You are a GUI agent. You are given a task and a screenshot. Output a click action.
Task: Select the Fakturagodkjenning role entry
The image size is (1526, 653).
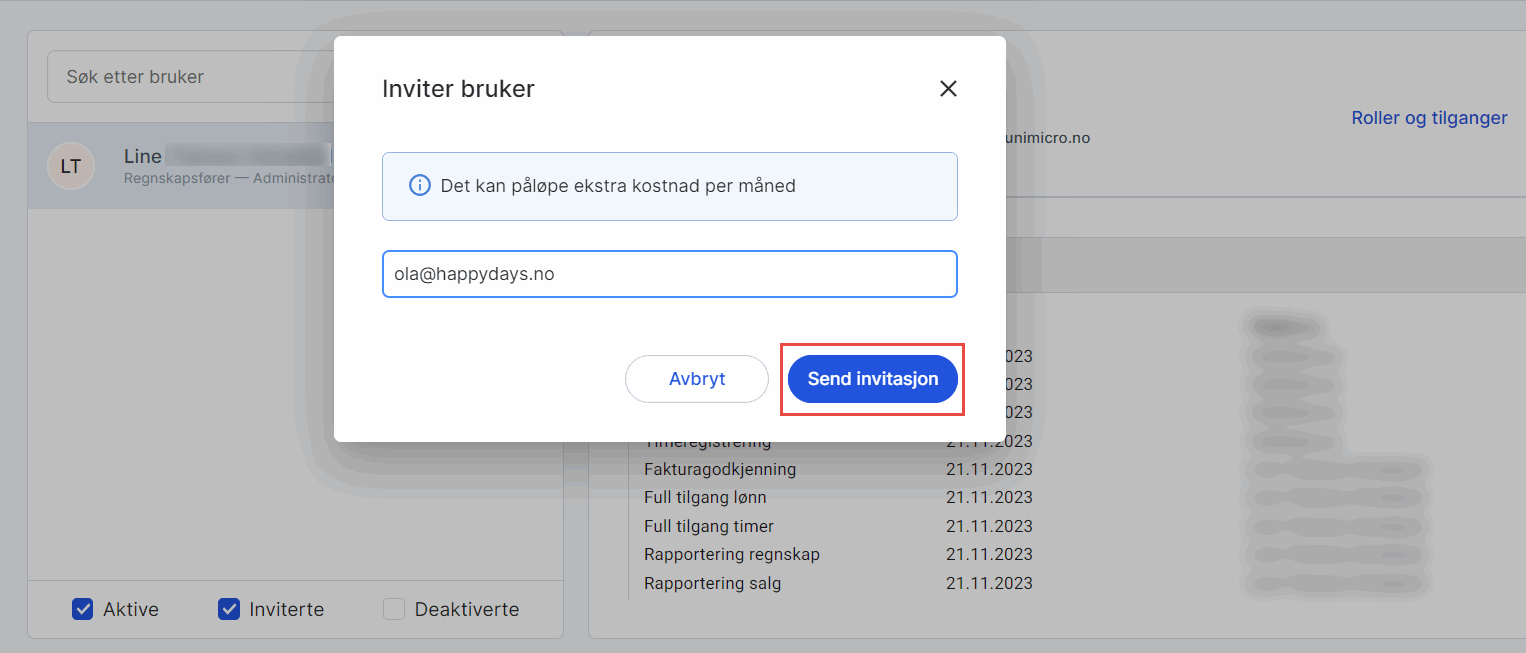(x=720, y=469)
